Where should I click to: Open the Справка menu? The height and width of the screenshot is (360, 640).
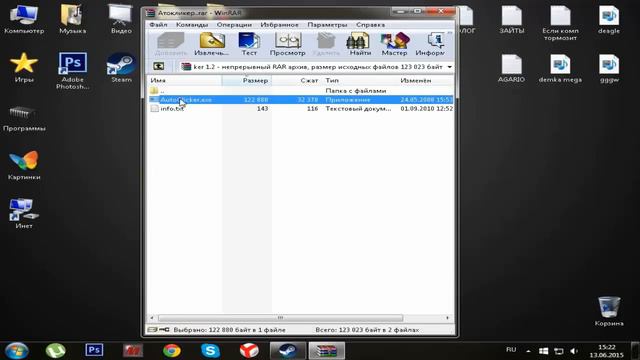370,25
